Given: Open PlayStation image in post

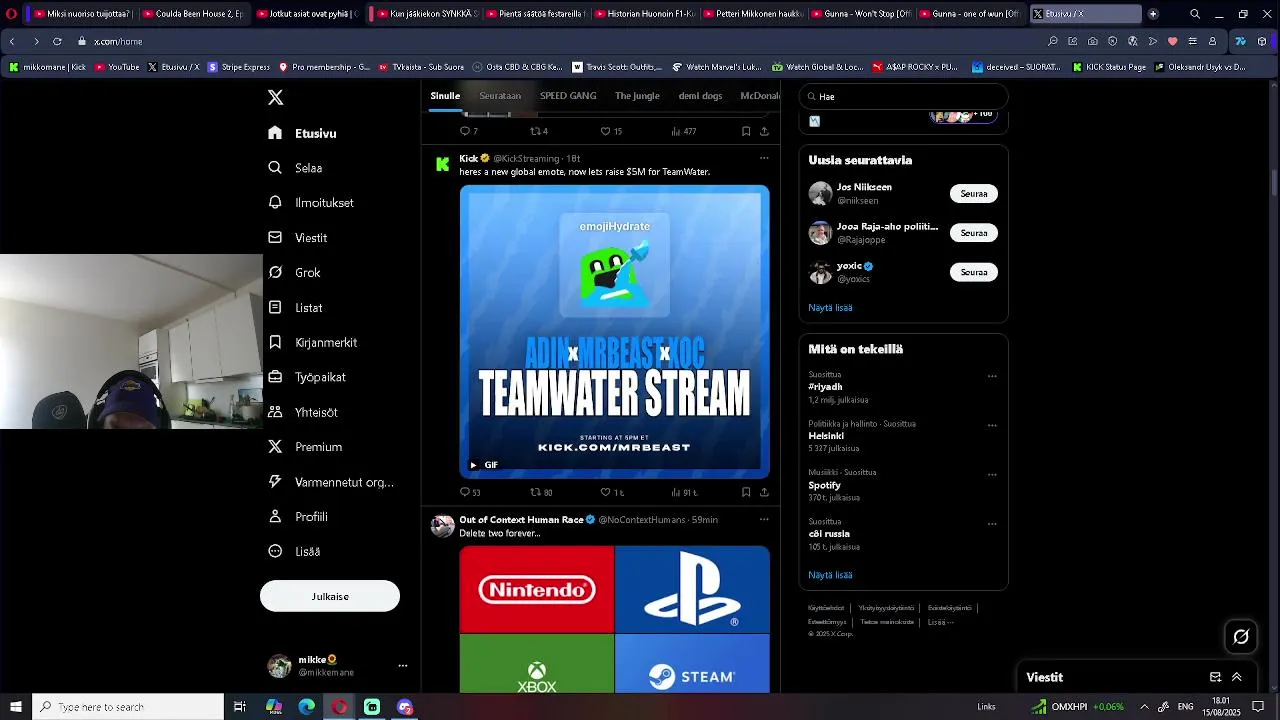Looking at the screenshot, I should 692,590.
